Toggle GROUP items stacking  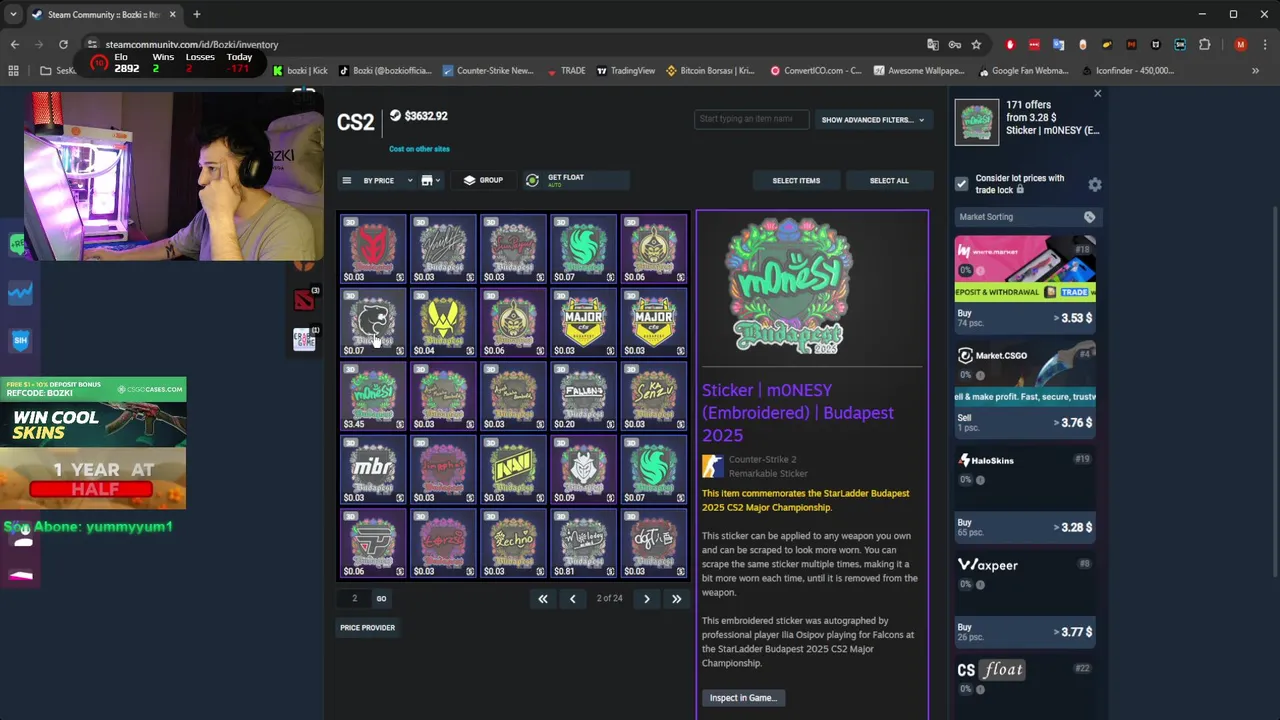coord(483,180)
